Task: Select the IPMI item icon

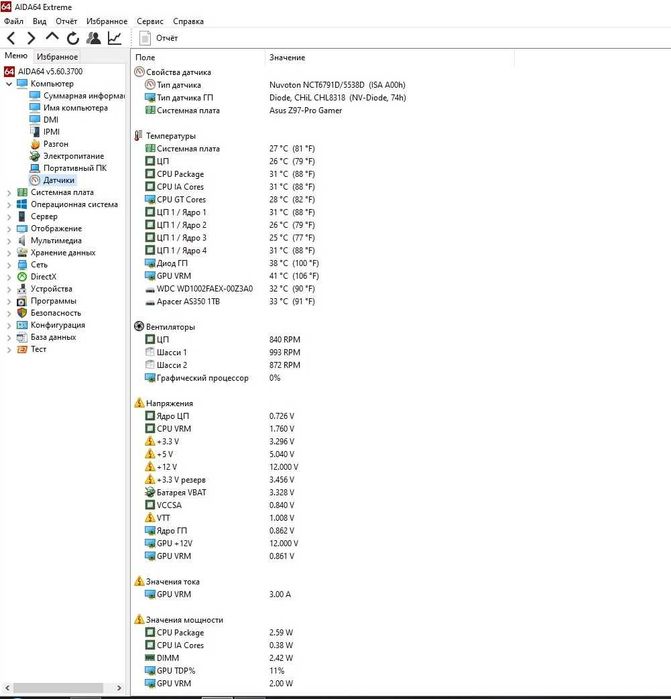Action: 35,132
